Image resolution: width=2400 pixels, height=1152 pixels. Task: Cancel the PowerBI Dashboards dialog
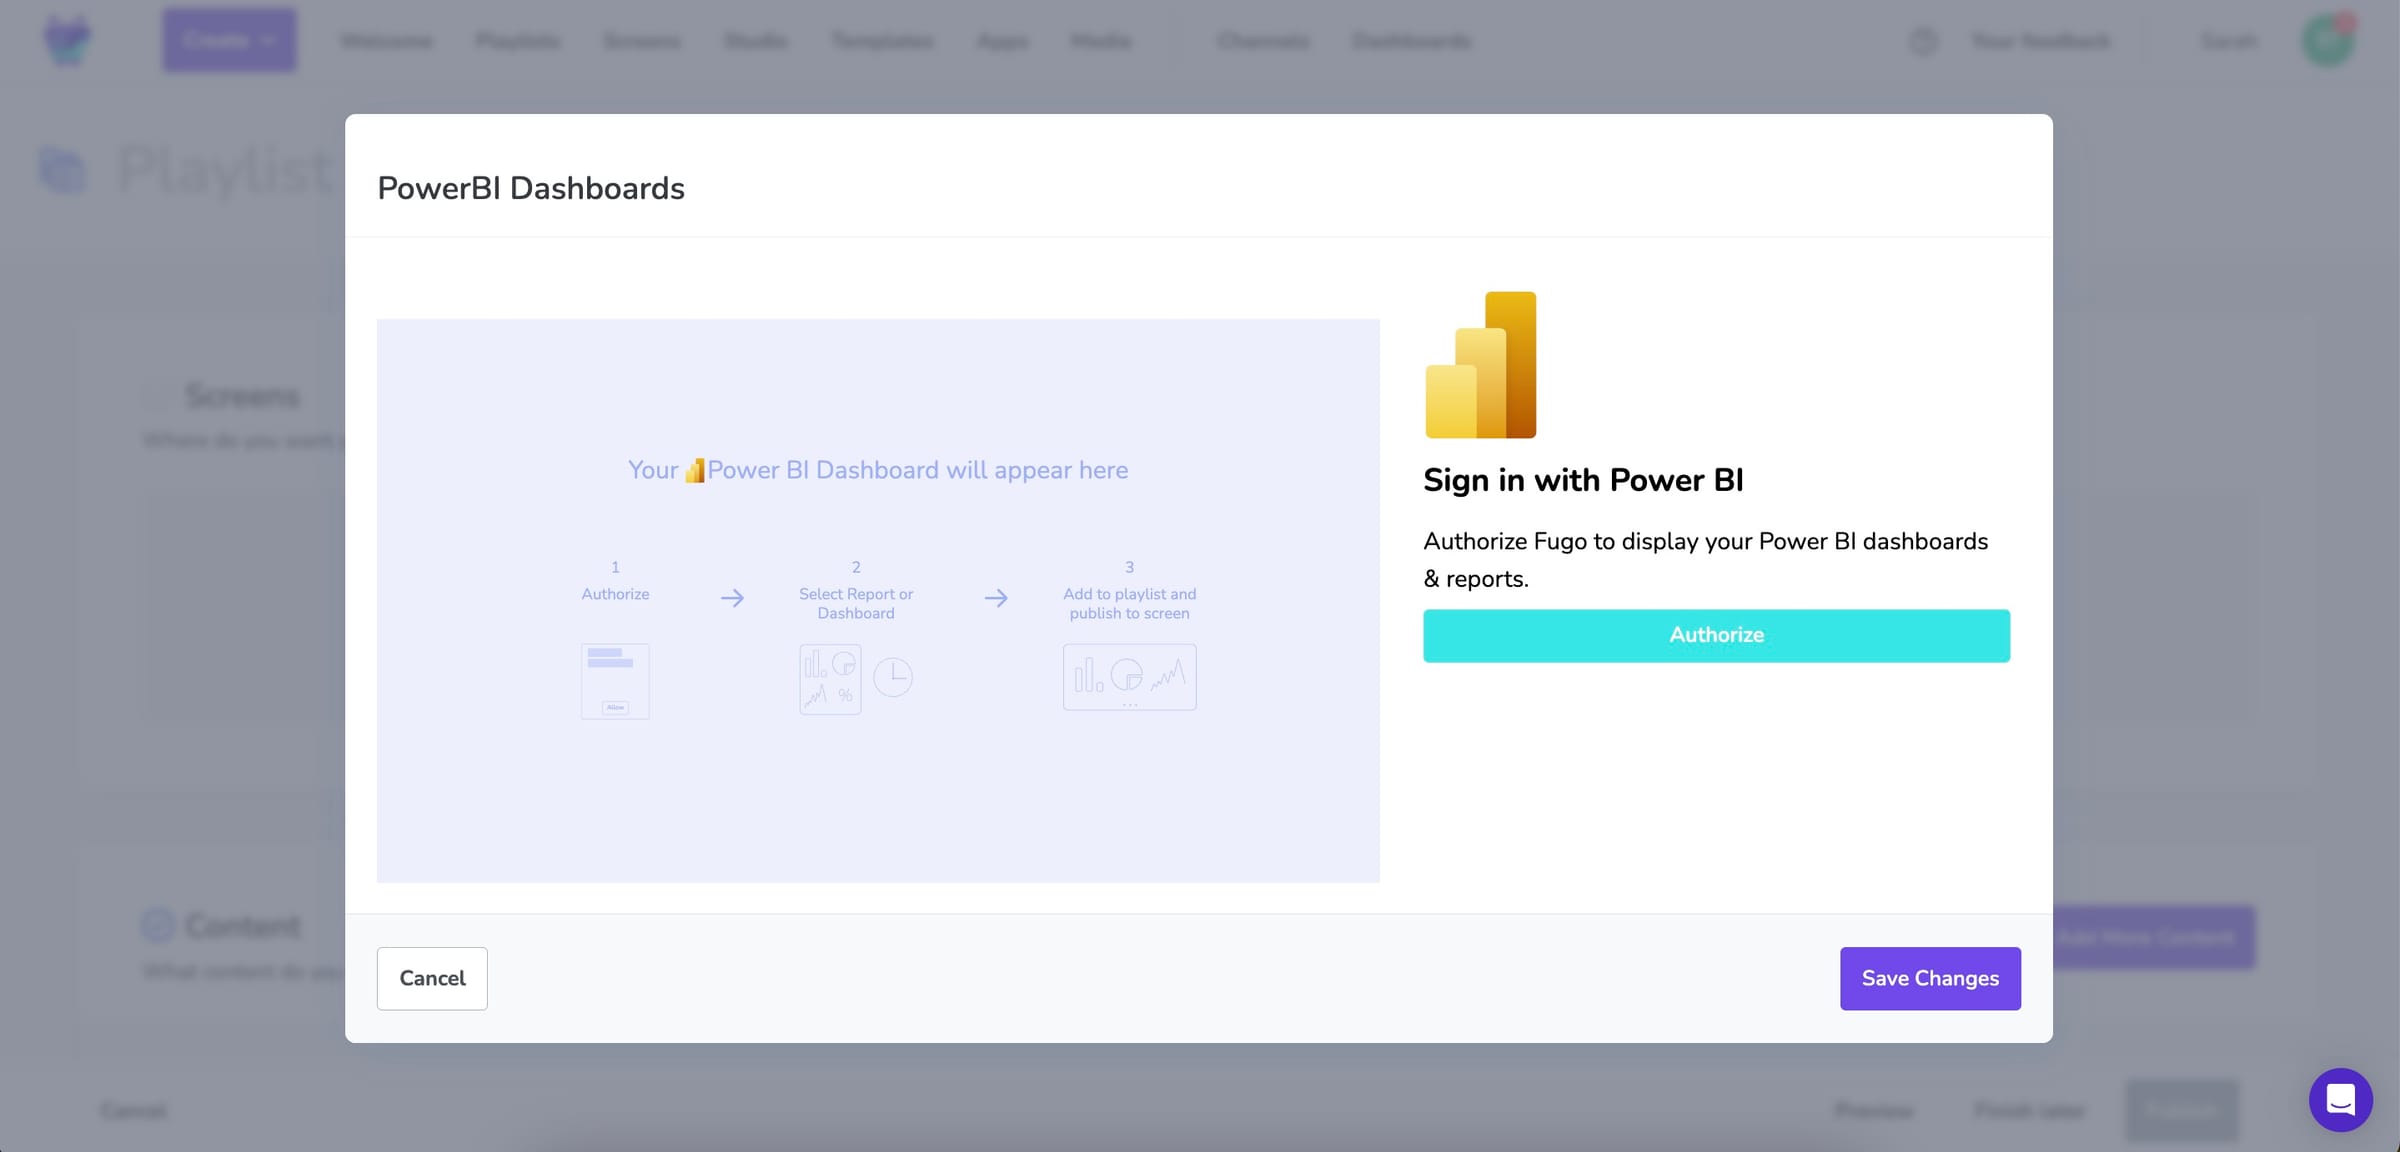432,978
